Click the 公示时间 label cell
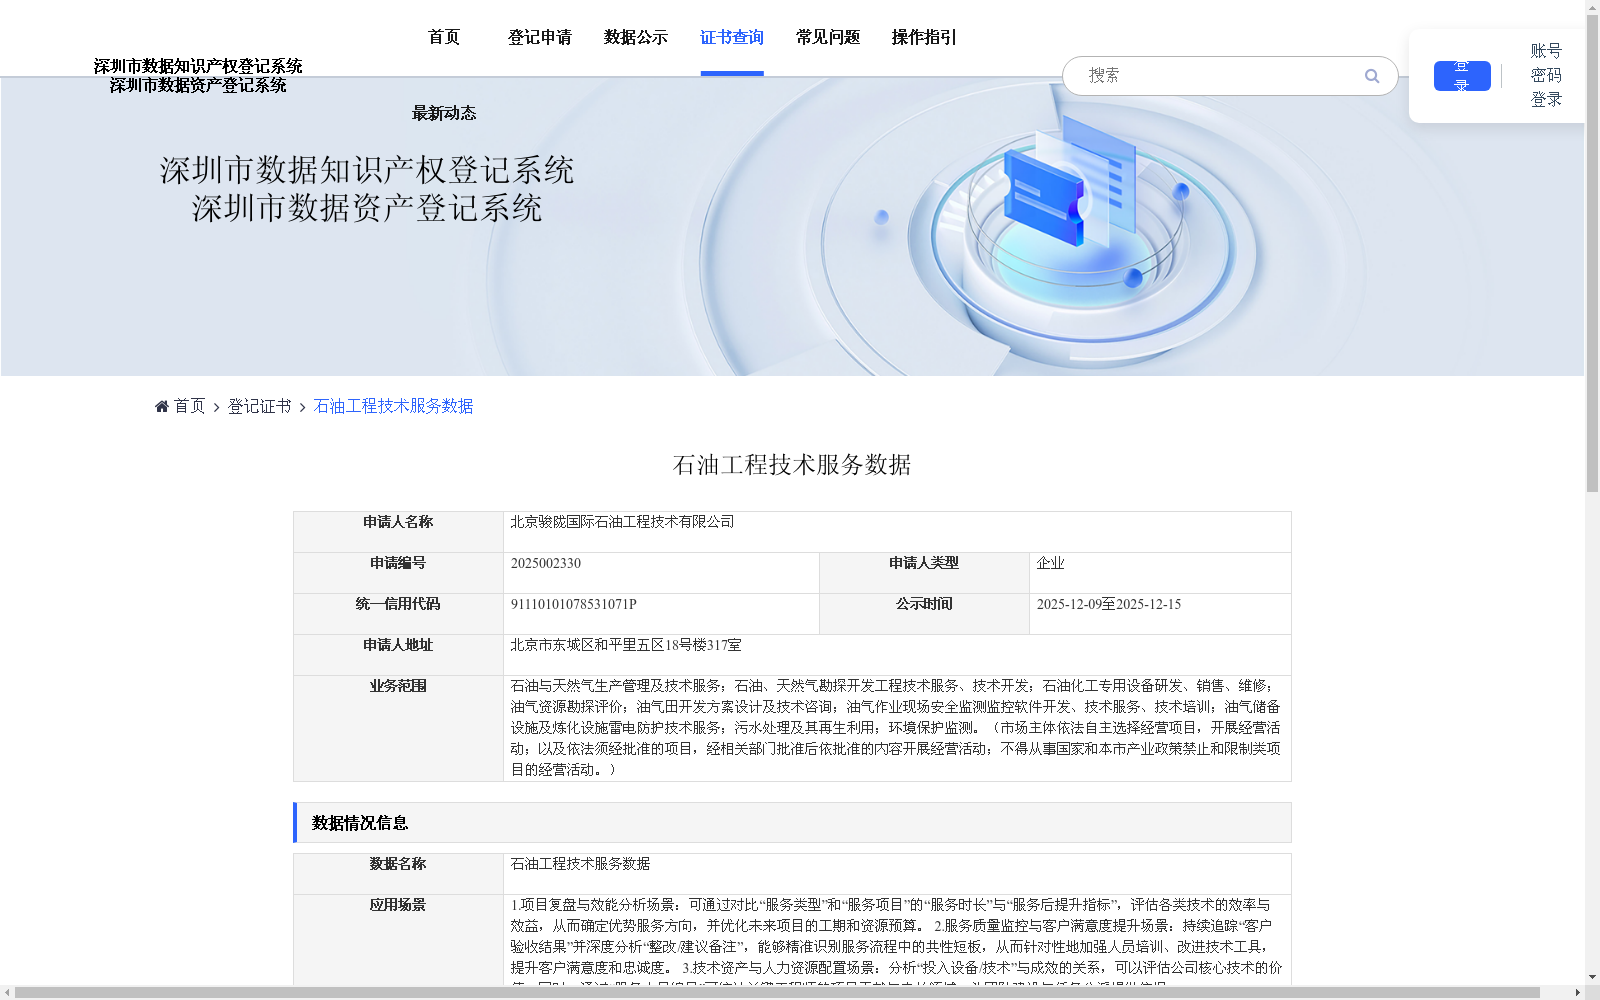 point(924,614)
